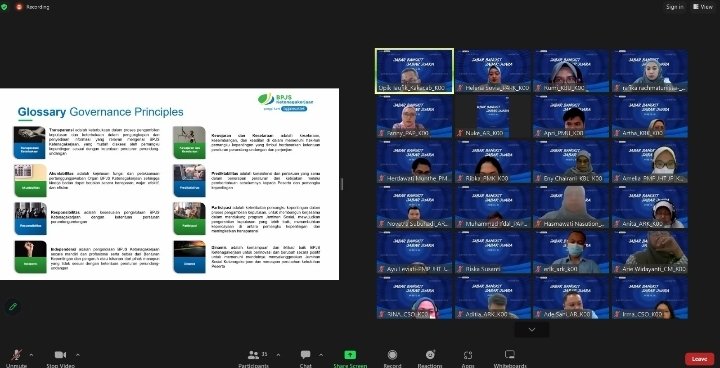Click the Dinamis image card on slide

tap(189, 256)
